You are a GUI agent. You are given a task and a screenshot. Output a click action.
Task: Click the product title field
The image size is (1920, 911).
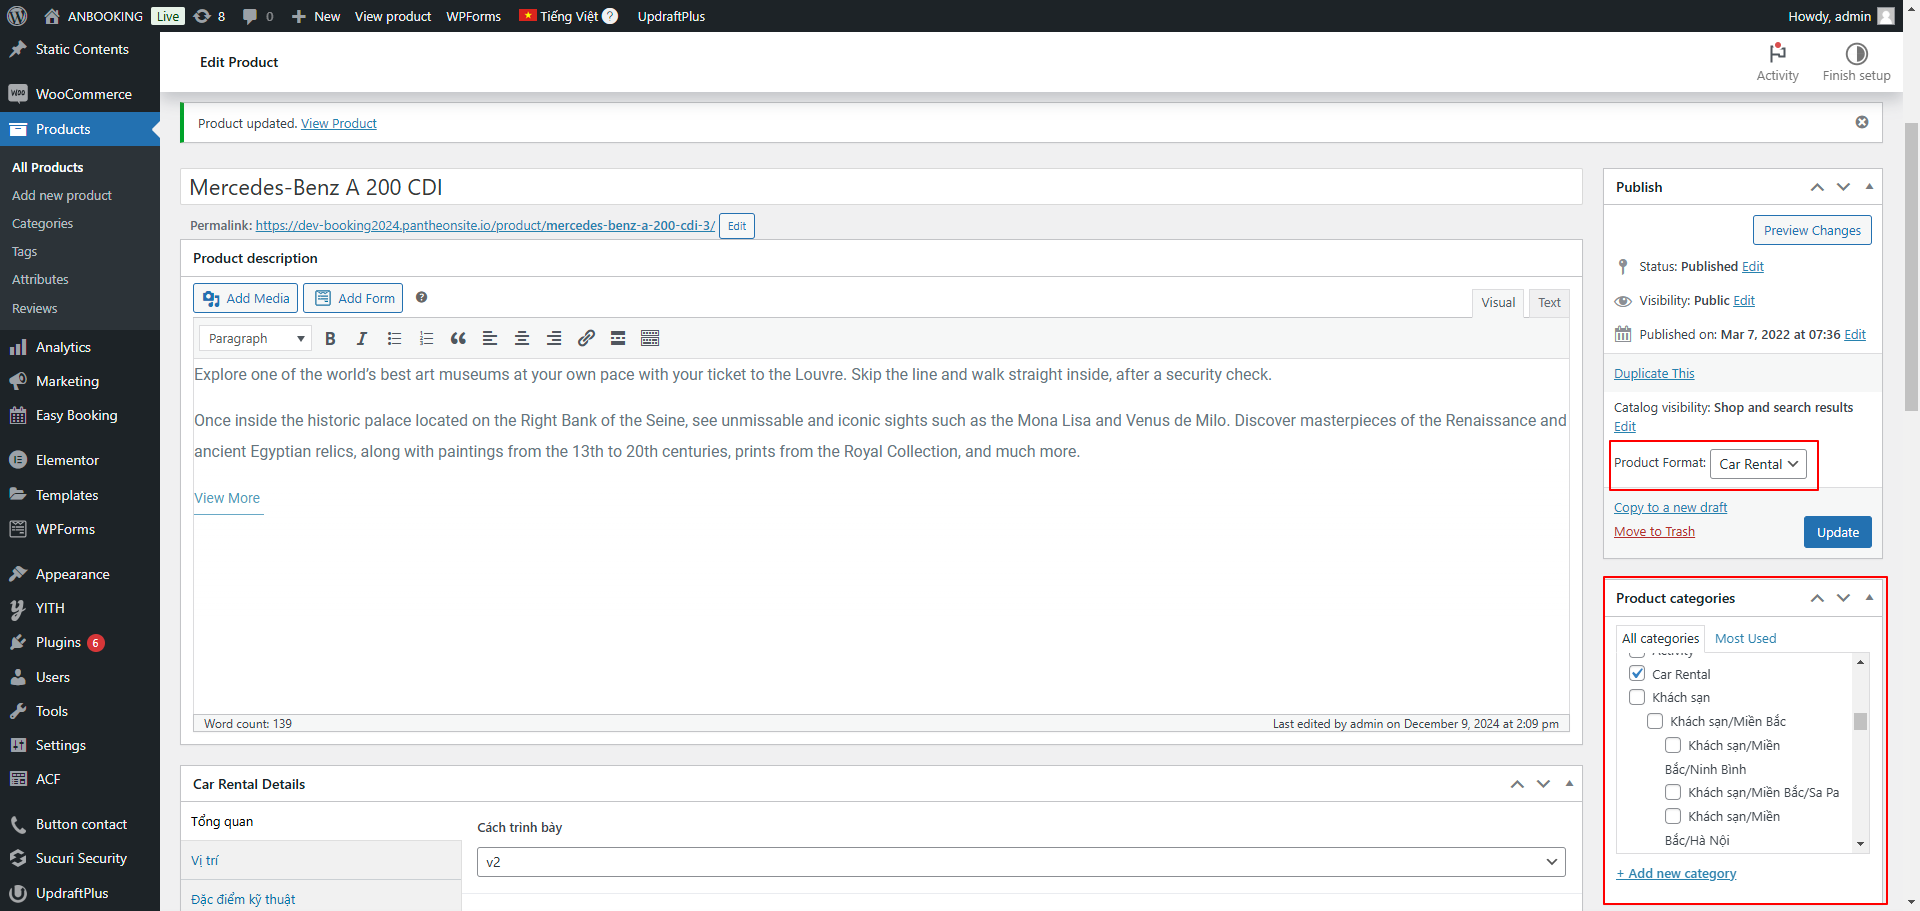tap(881, 187)
